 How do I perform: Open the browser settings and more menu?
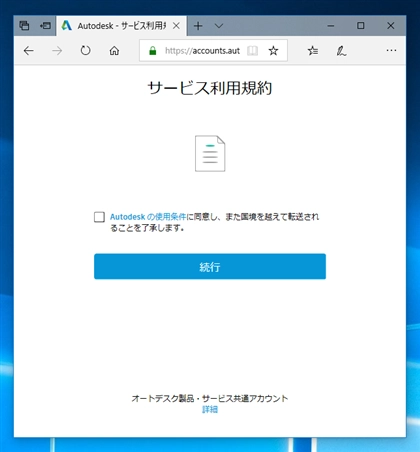391,51
